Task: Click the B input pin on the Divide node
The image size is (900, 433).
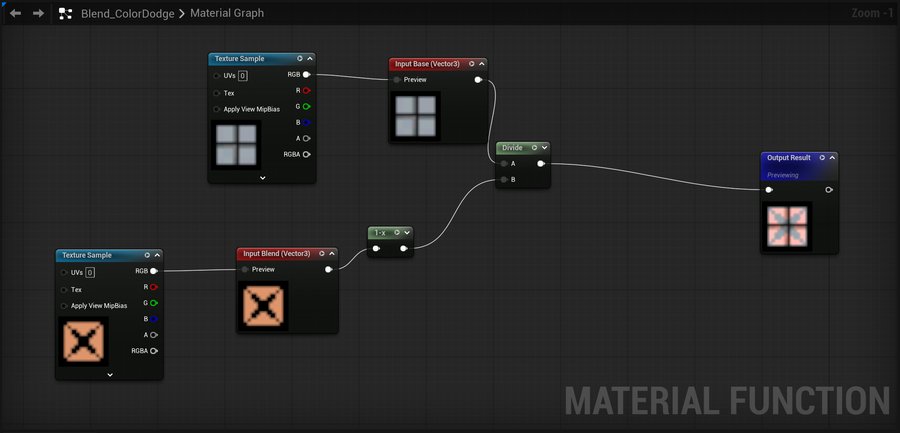Action: coord(504,180)
